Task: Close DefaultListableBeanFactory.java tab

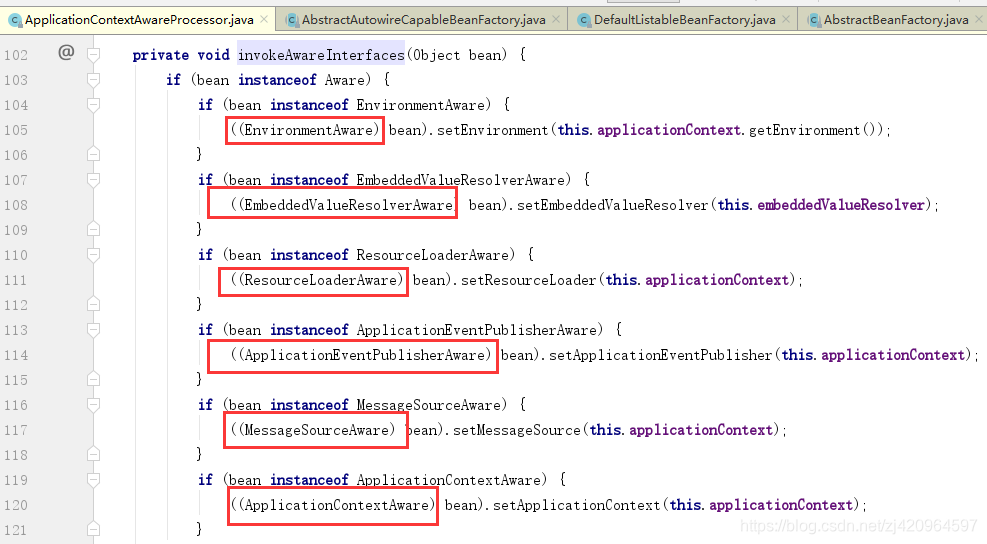Action: (x=786, y=20)
